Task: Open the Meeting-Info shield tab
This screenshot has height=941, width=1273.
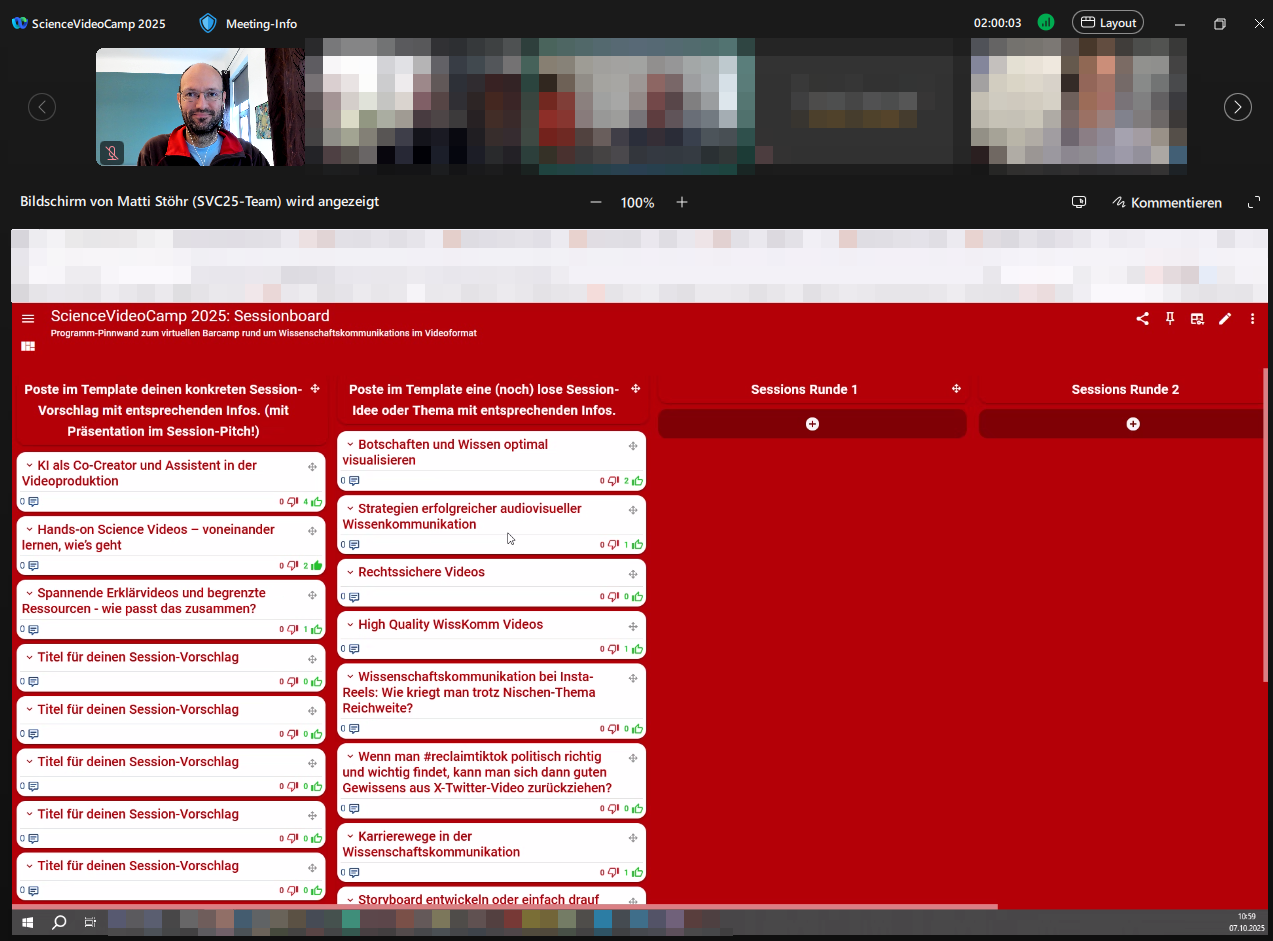Action: pyautogui.click(x=248, y=23)
